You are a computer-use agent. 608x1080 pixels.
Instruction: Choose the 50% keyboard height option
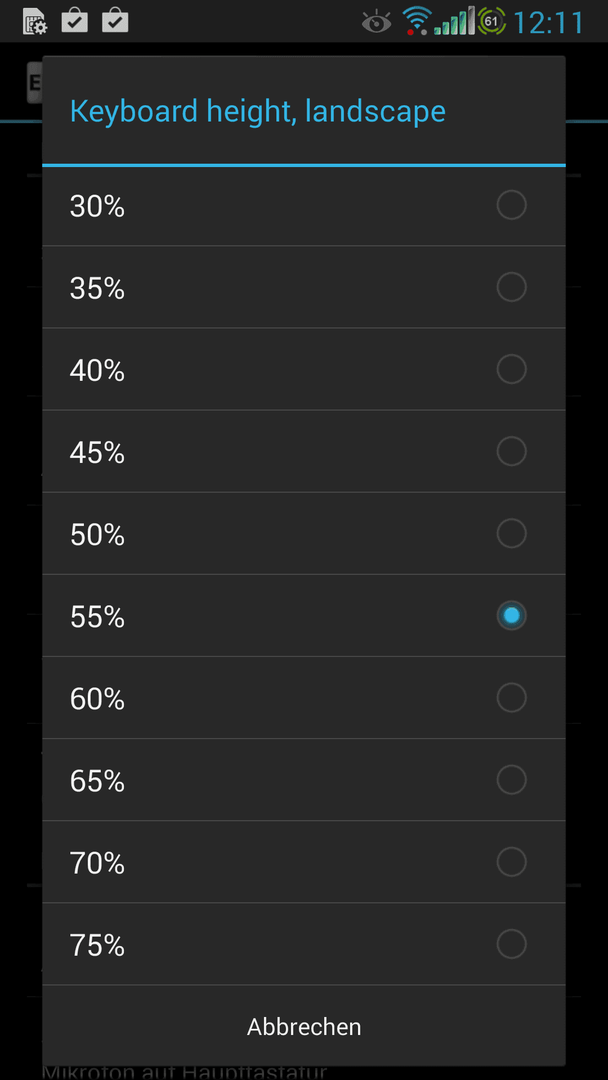(304, 533)
